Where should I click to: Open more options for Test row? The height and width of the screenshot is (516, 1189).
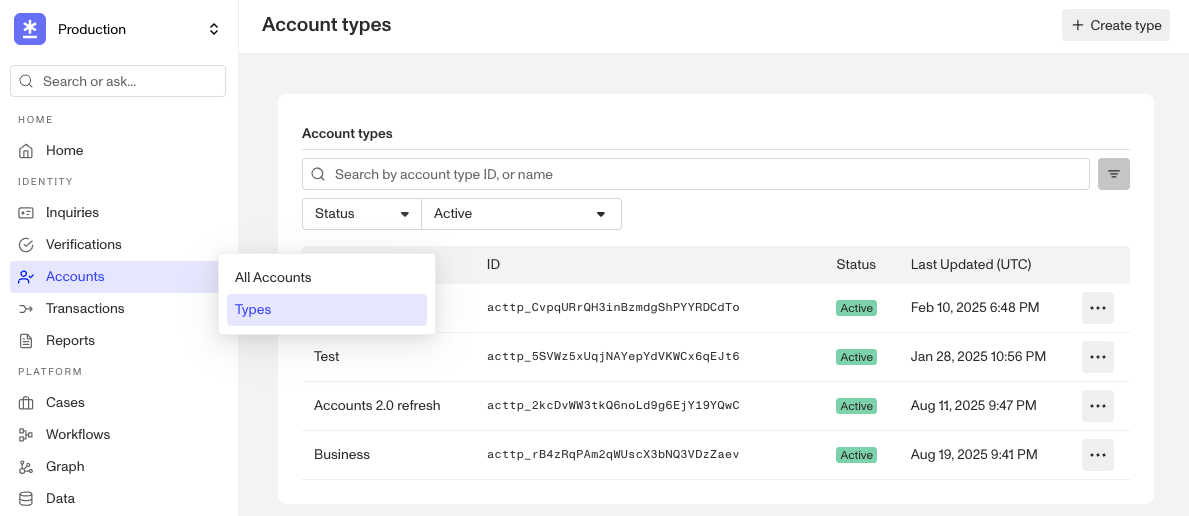click(x=1097, y=357)
